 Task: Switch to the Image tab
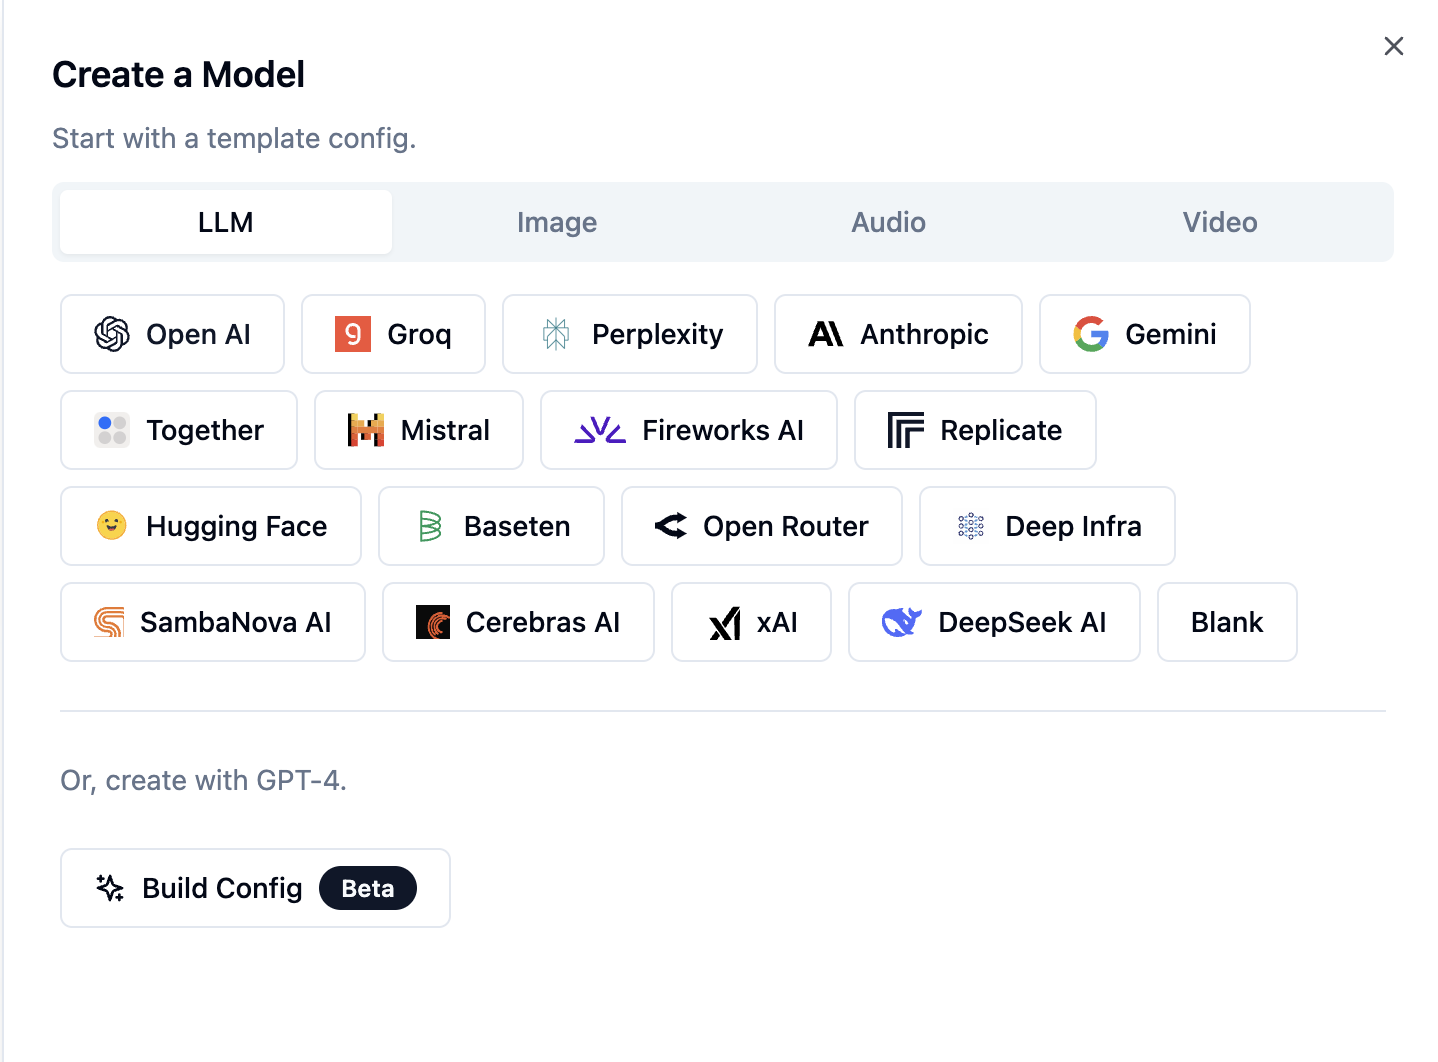557,222
